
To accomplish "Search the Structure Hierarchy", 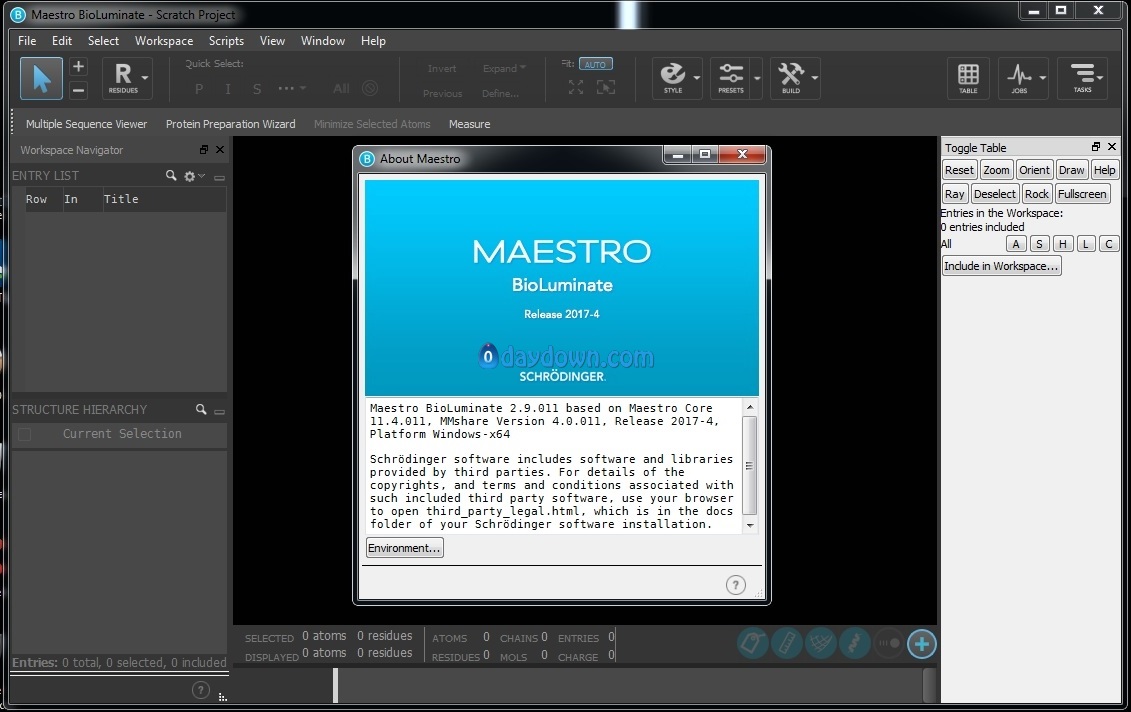I will (201, 409).
